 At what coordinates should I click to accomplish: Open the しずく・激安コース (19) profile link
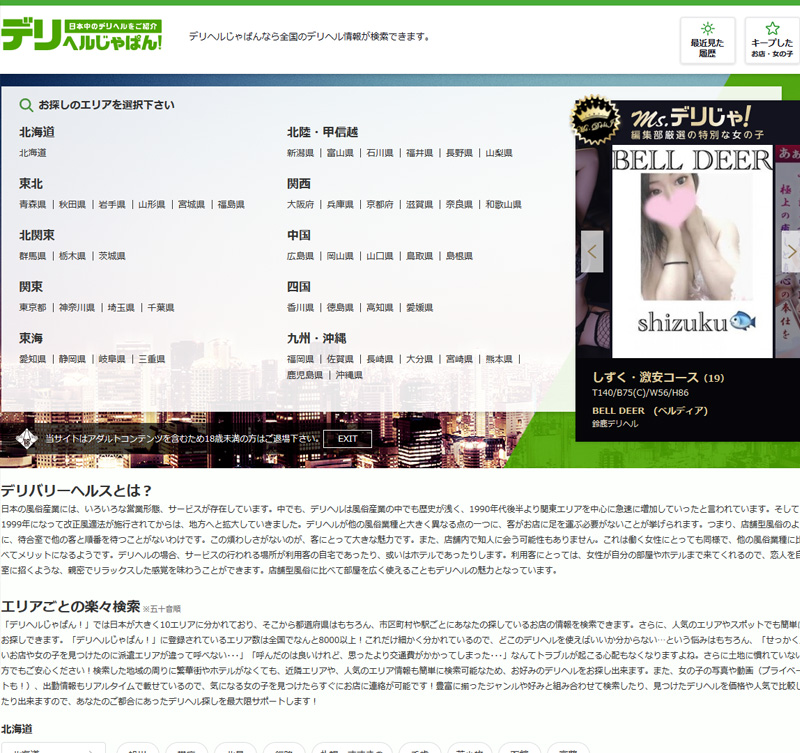658,378
